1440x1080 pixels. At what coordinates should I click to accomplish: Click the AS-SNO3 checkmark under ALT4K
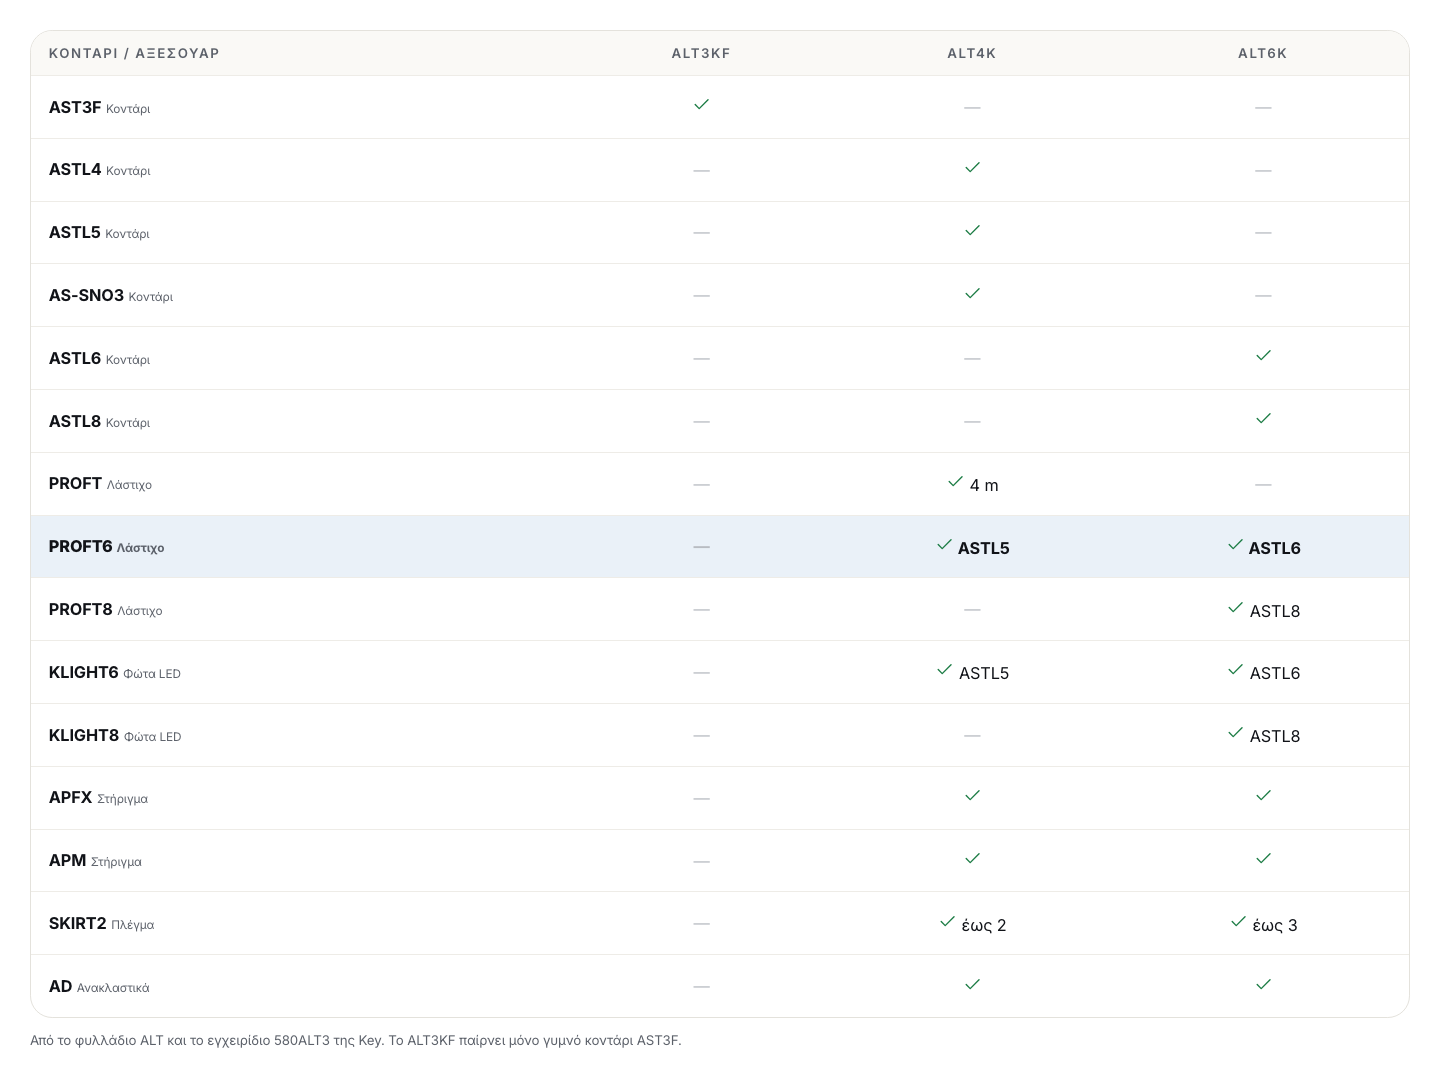(972, 293)
